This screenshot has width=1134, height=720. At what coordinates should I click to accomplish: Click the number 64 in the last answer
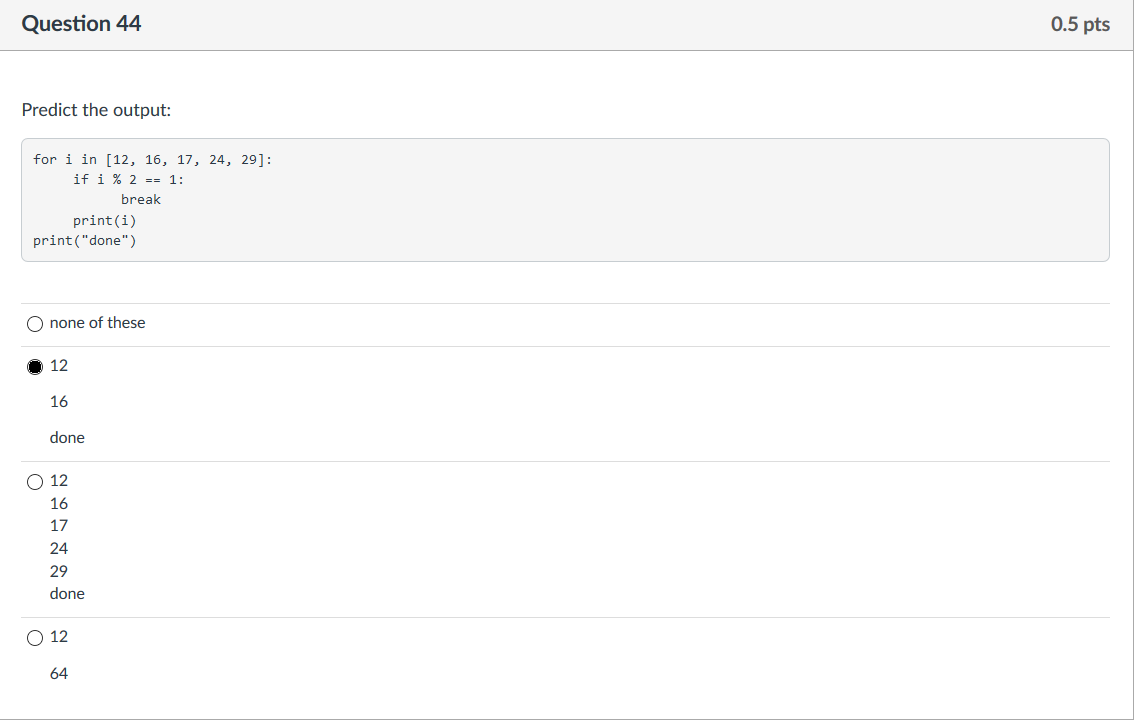tap(59, 674)
